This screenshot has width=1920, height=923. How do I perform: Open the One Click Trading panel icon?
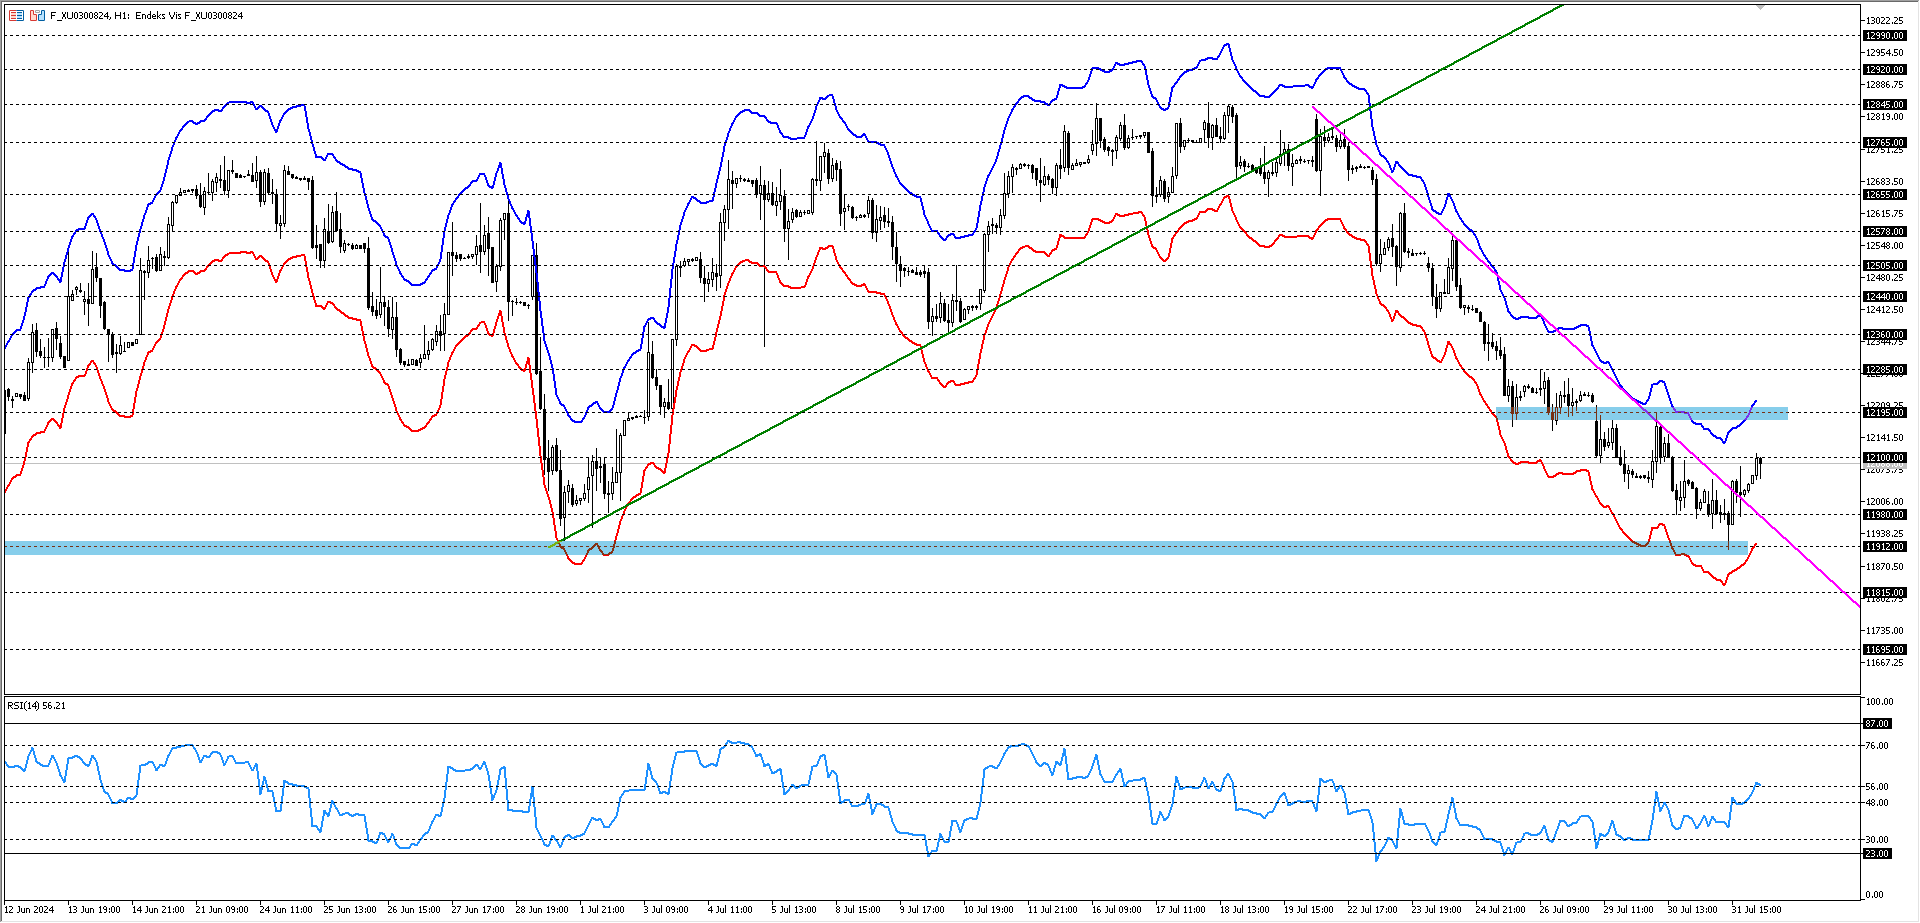coord(37,15)
